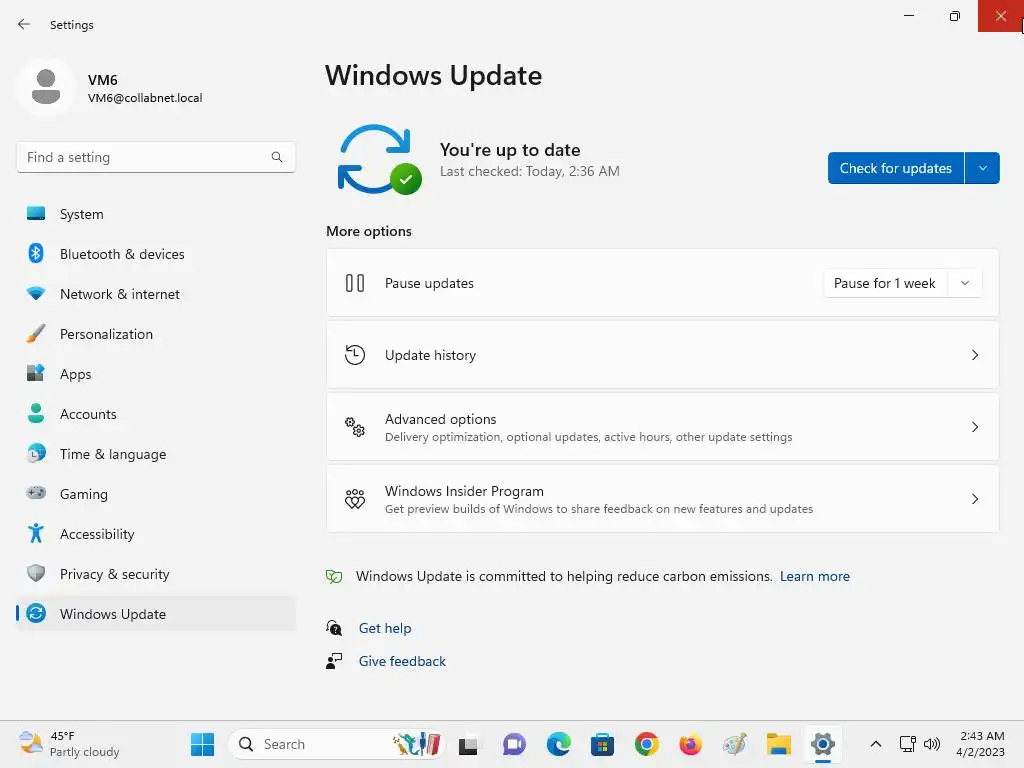Select Windows Update sync icon in sidebar
The width and height of the screenshot is (1024, 768).
coord(36,613)
